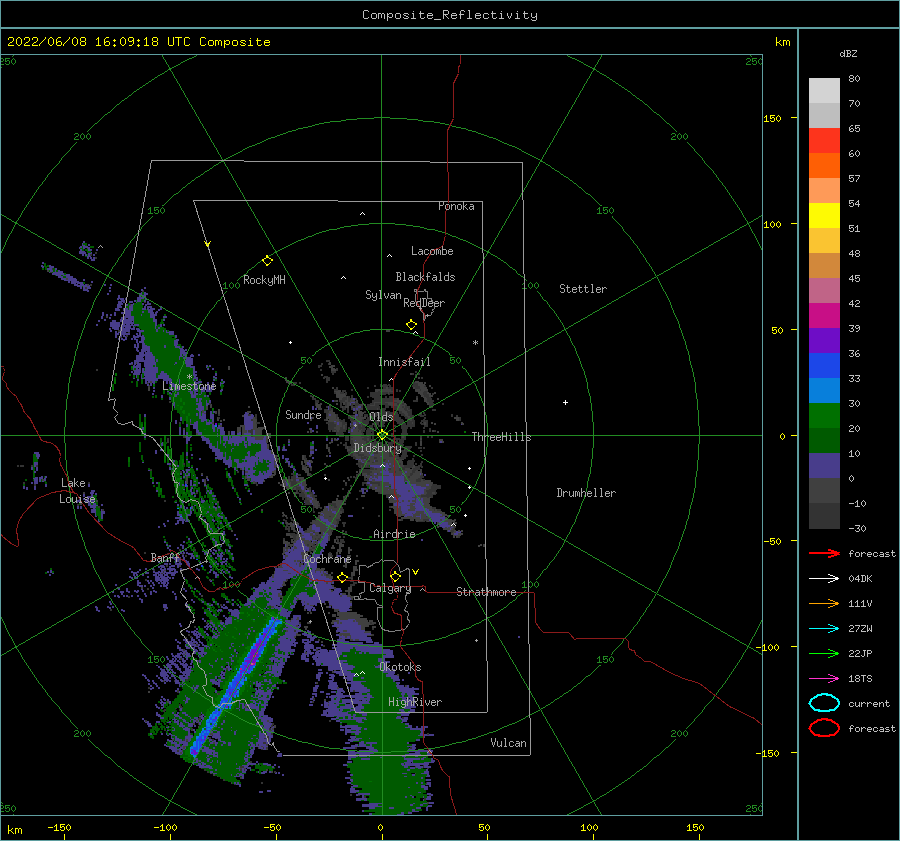Viewport: 900px width, 841px height.
Task: Select the slate purple 10–0 dBZ swatch
Action: [824, 466]
